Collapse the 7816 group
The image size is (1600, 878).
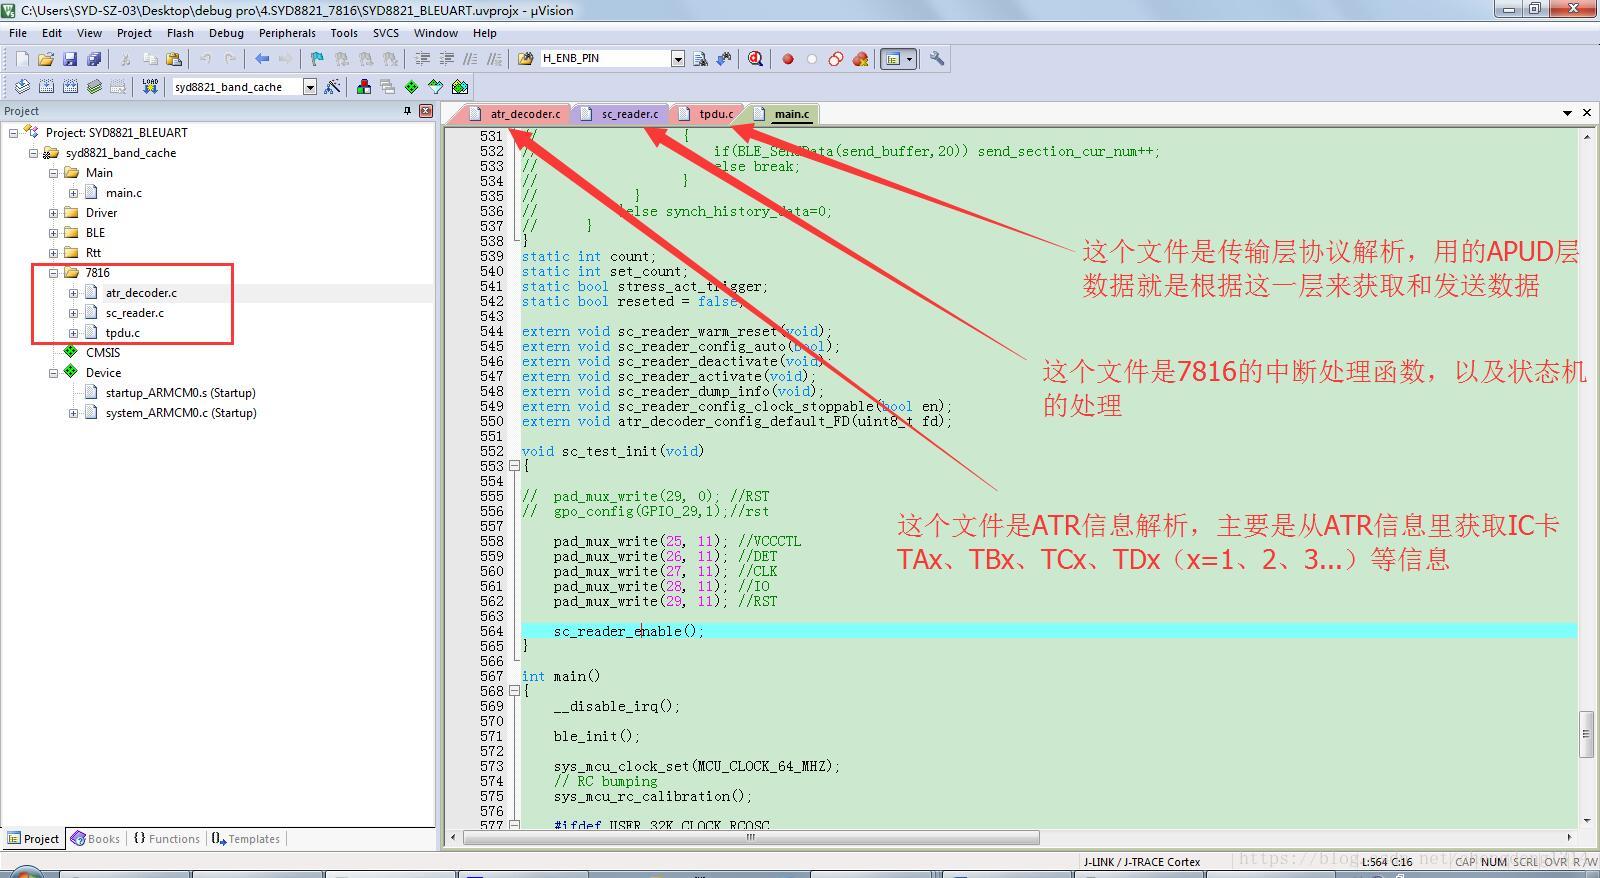pos(54,273)
